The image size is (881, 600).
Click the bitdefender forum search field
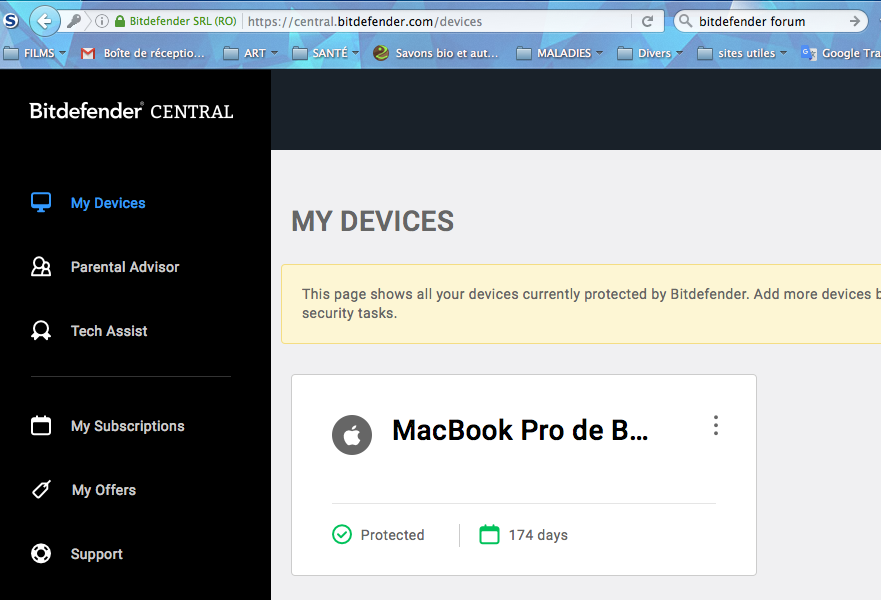coord(770,21)
